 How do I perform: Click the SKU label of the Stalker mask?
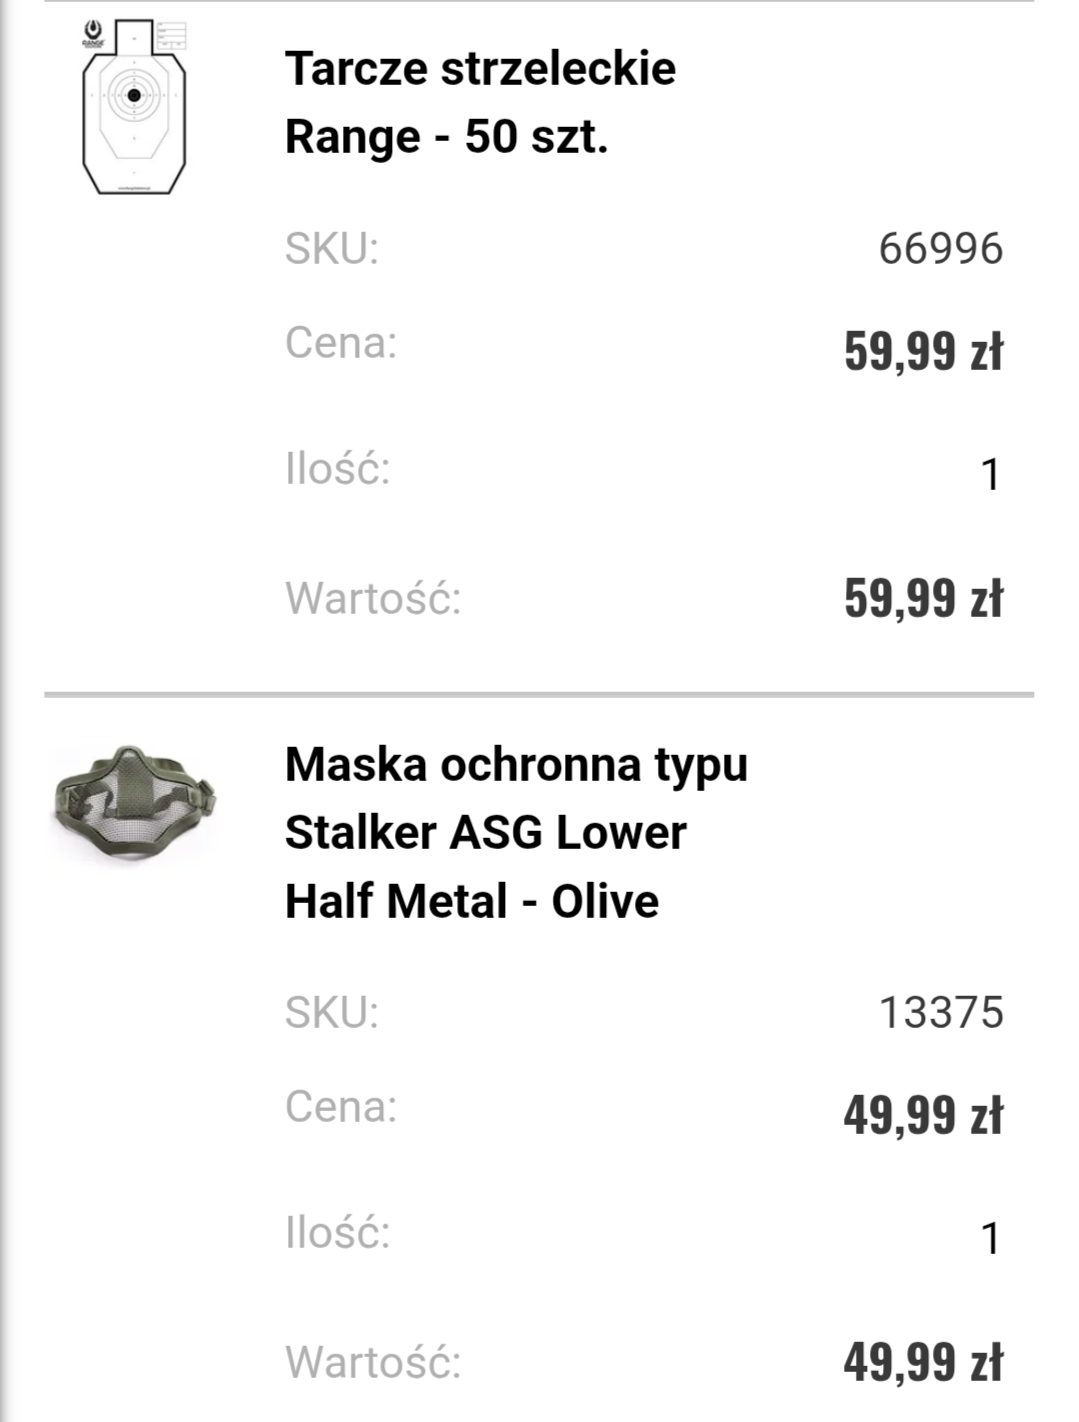click(x=332, y=1012)
